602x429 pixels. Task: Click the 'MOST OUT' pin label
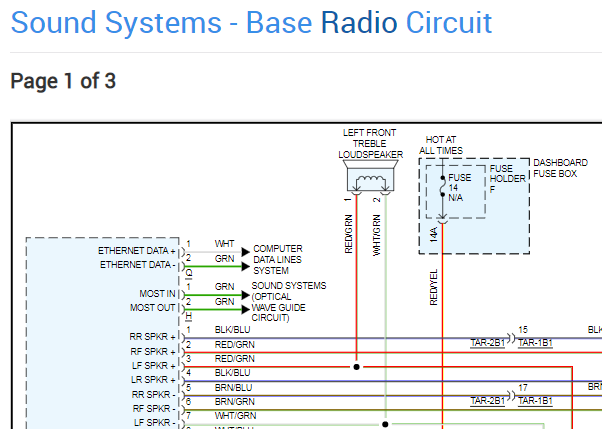click(x=152, y=308)
